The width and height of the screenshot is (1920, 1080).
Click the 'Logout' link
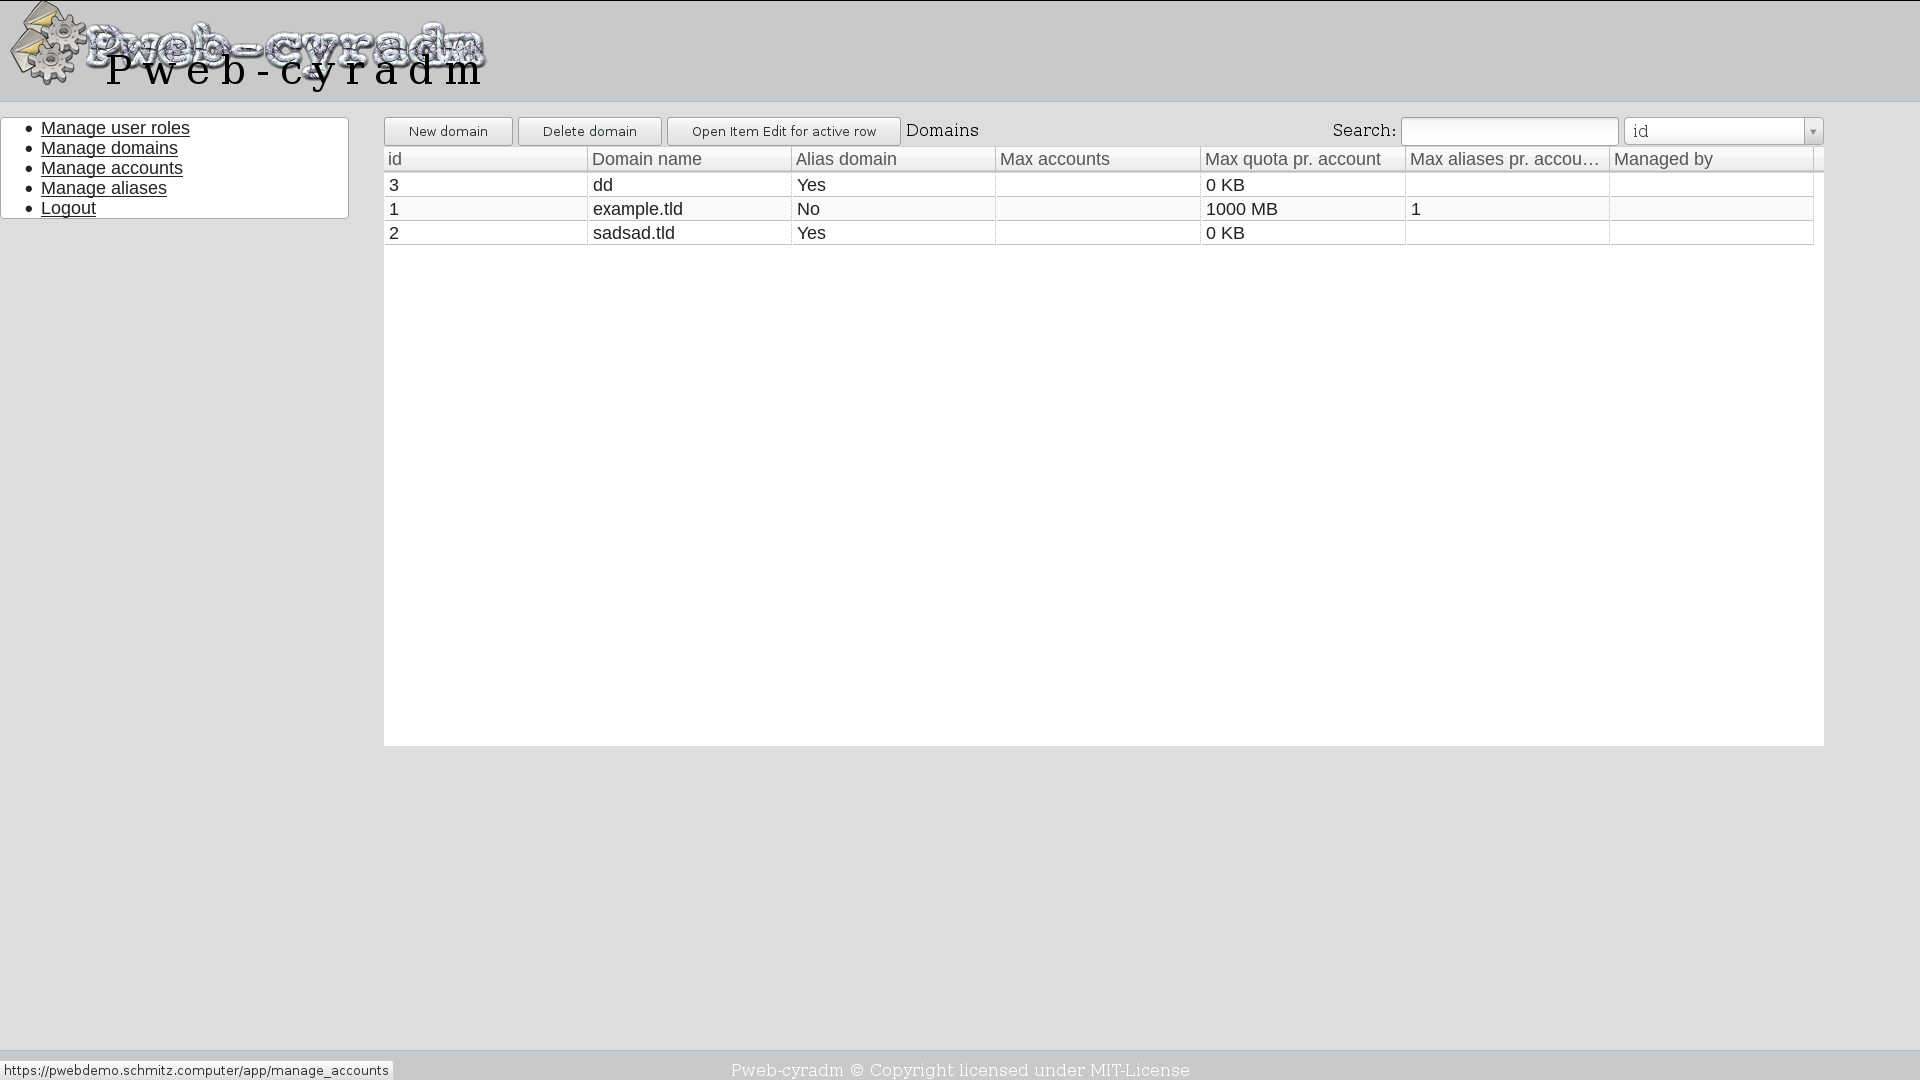click(69, 207)
